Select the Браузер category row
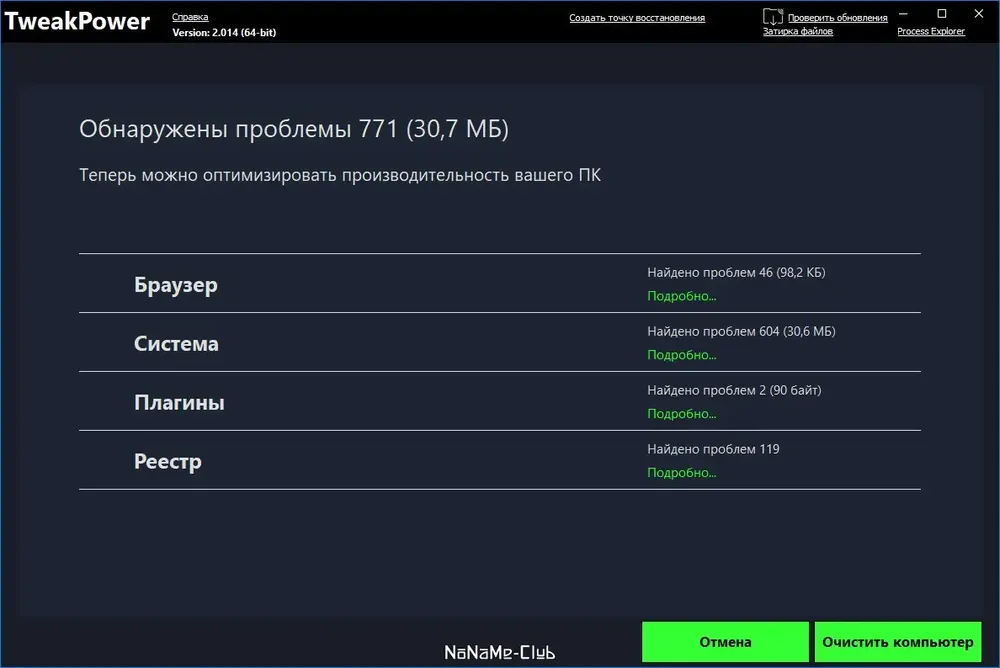The height and width of the screenshot is (668, 1000). tap(499, 283)
